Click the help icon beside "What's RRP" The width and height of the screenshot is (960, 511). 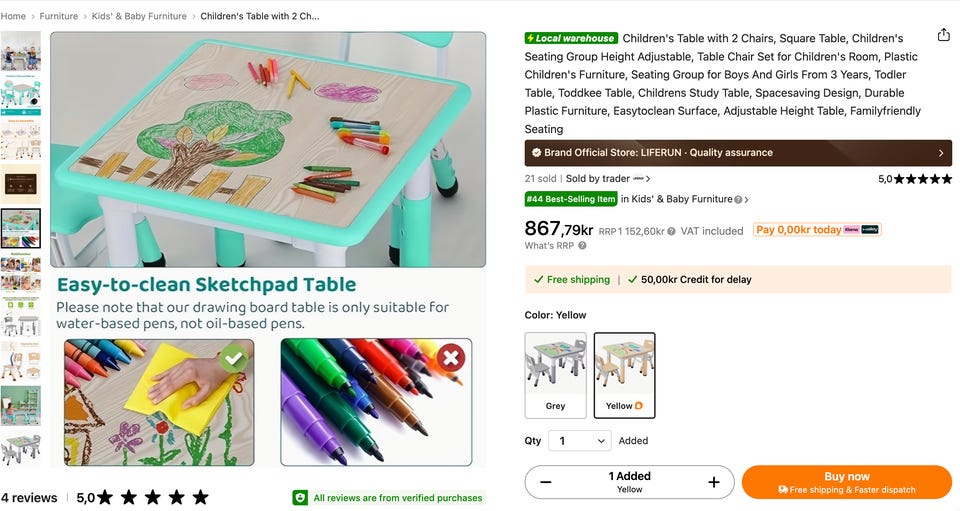pyautogui.click(x=582, y=246)
